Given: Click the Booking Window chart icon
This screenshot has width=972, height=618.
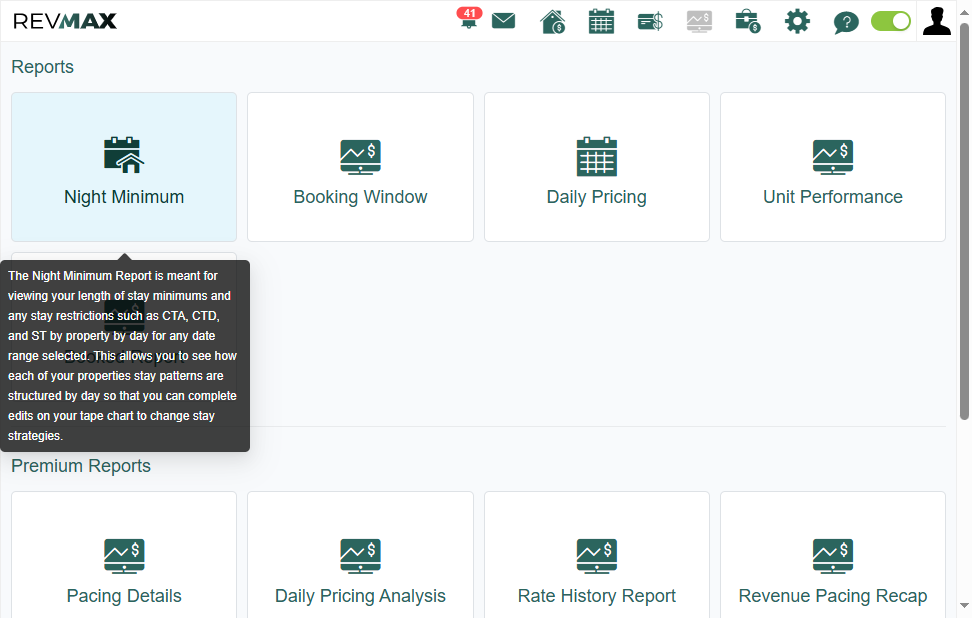Looking at the screenshot, I should [360, 157].
